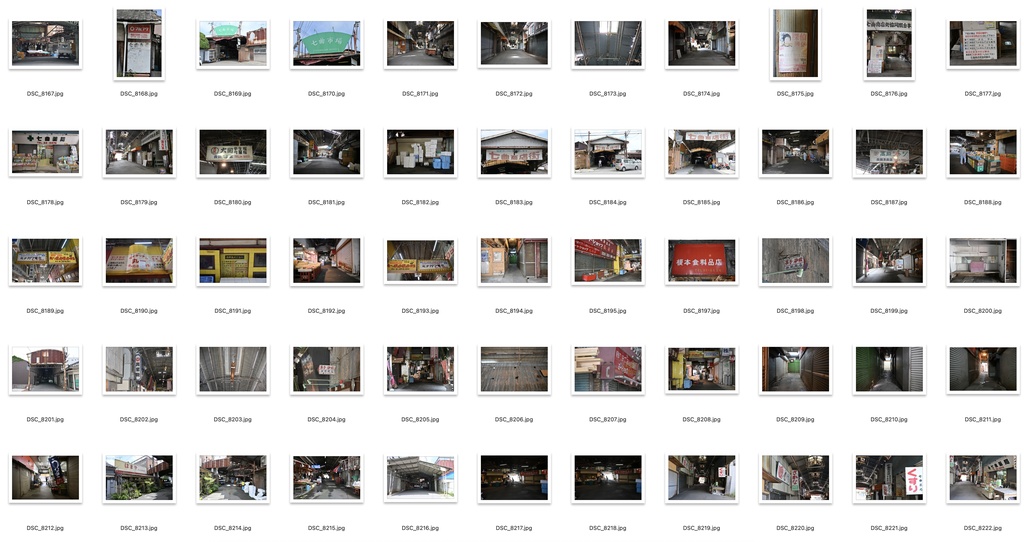Select the DSC_8180.jpg thumbnail
This screenshot has height=542, width=1024.
232,152
